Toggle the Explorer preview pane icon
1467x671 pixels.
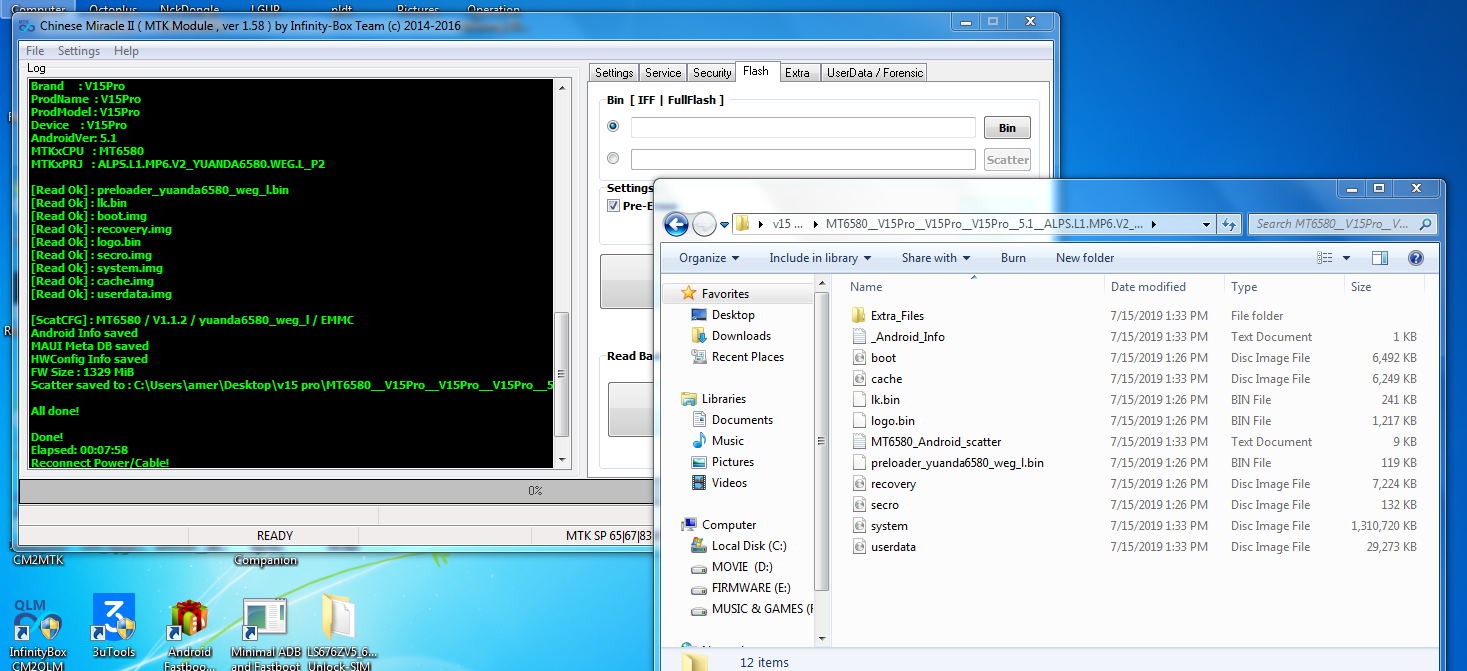tap(1380, 258)
